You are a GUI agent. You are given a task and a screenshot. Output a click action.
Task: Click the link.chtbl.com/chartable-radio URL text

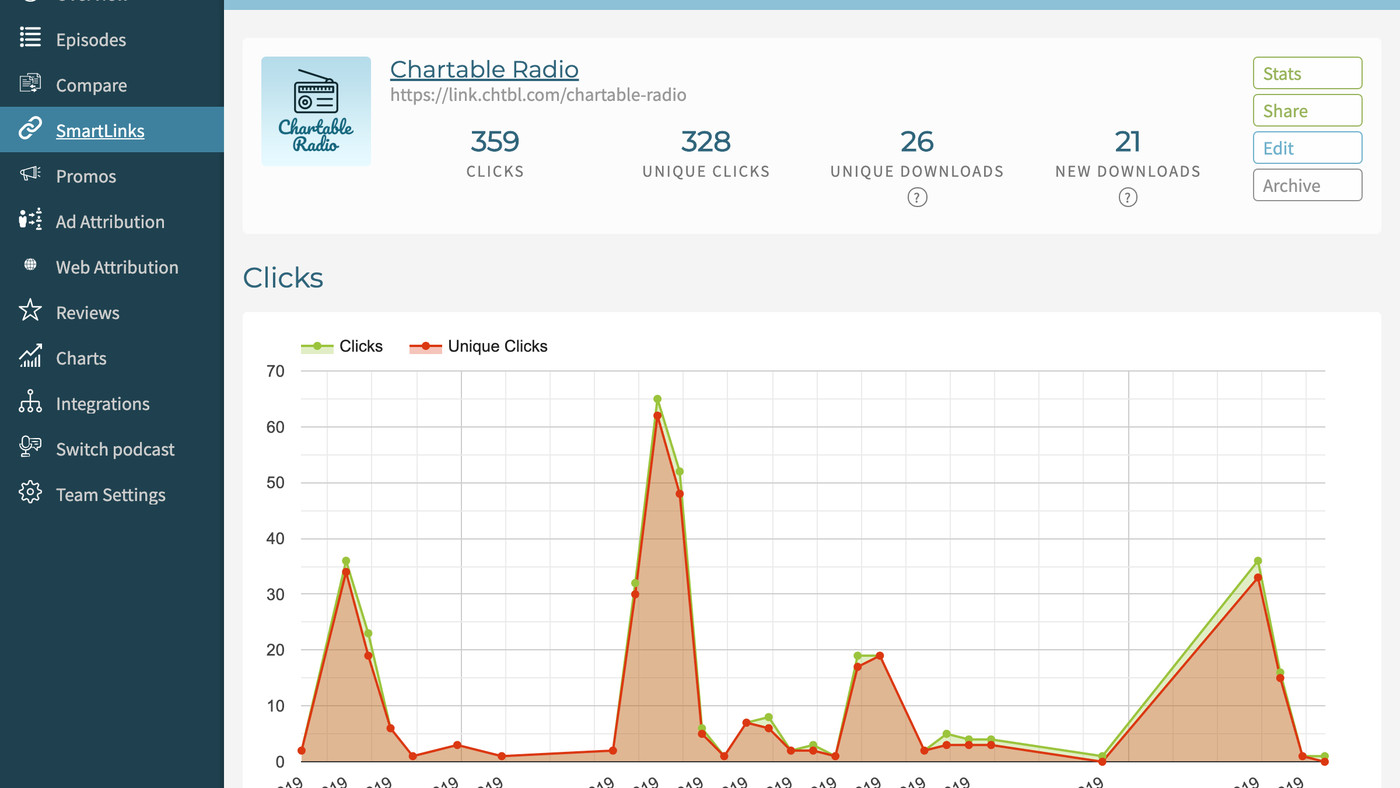pyautogui.click(x=538, y=95)
